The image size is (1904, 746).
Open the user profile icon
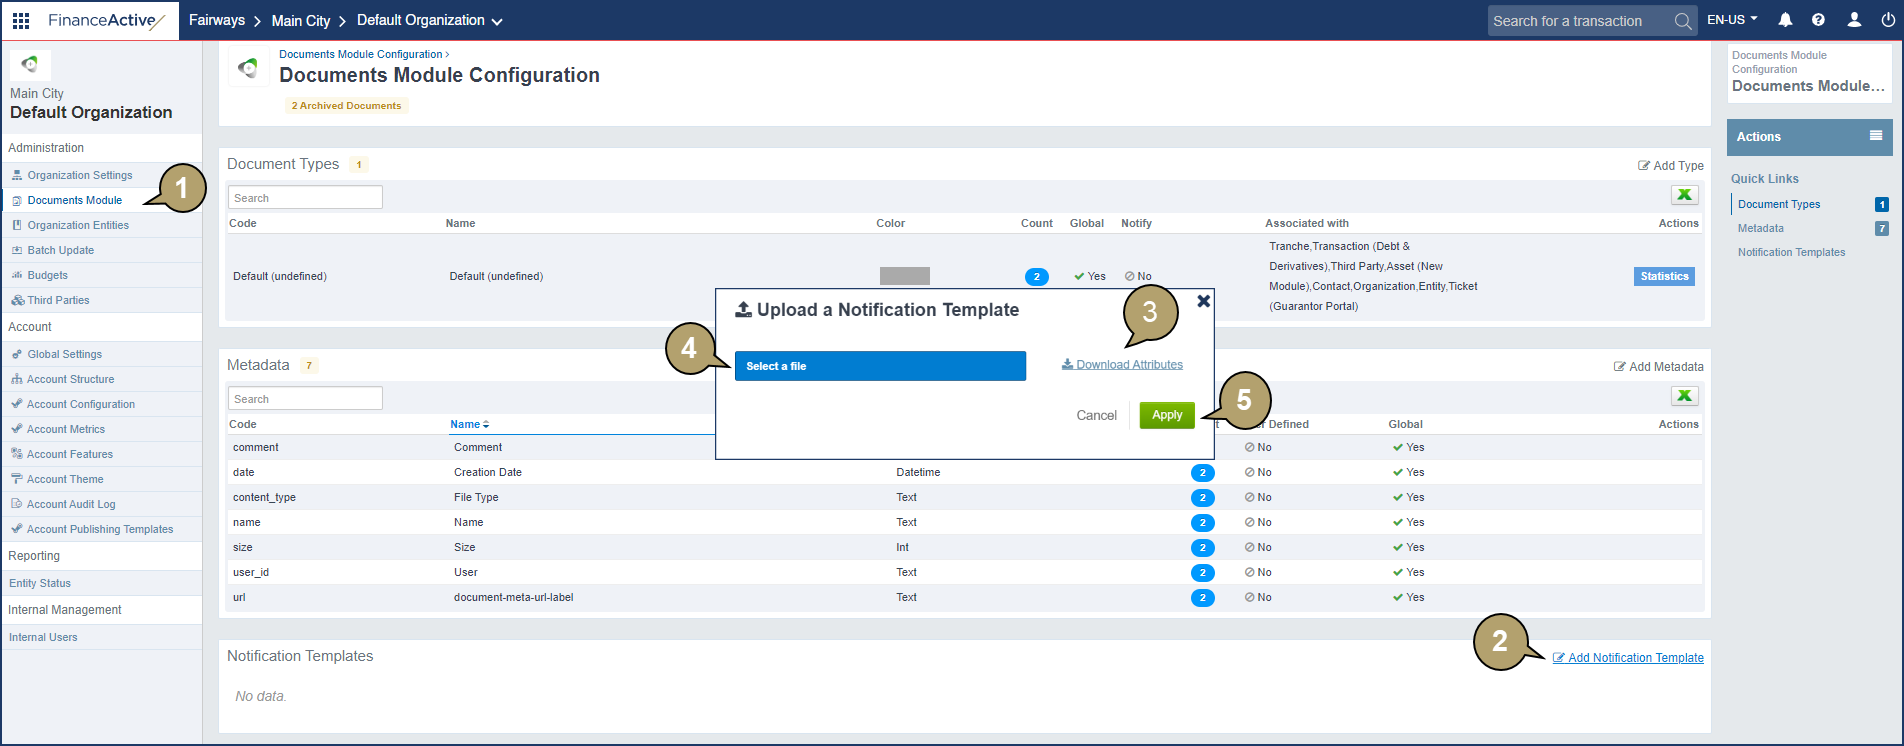tap(1853, 20)
